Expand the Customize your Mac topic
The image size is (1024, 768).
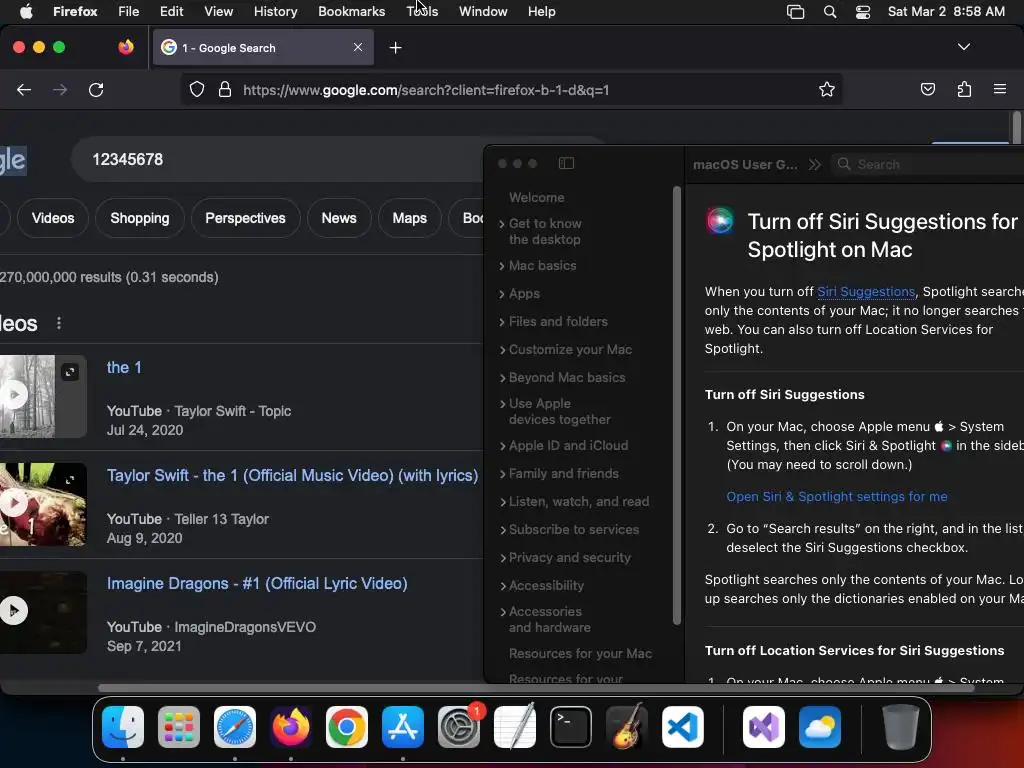502,350
